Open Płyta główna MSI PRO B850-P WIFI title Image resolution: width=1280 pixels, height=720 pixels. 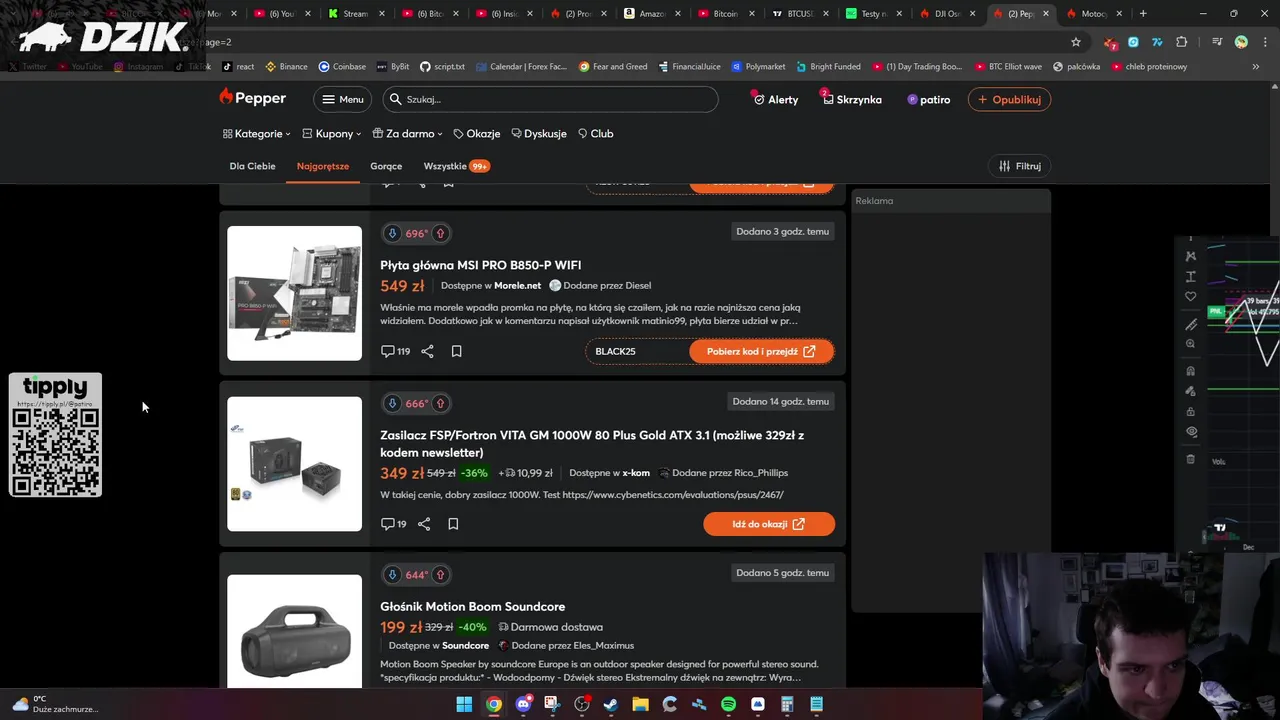pyautogui.click(x=480, y=265)
